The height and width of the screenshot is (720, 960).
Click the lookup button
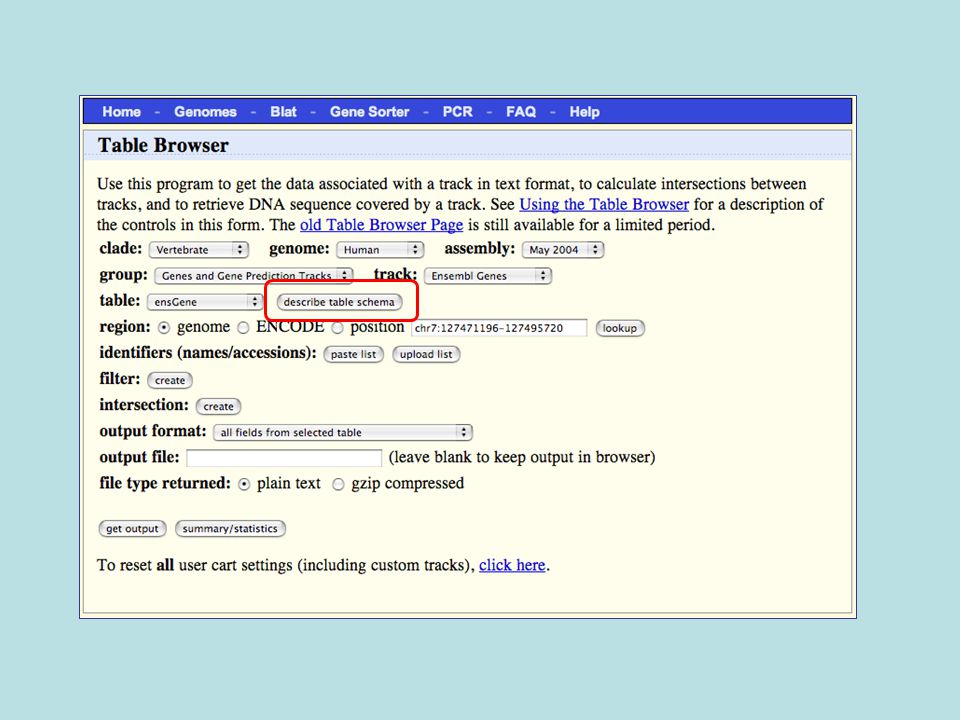[x=620, y=328]
